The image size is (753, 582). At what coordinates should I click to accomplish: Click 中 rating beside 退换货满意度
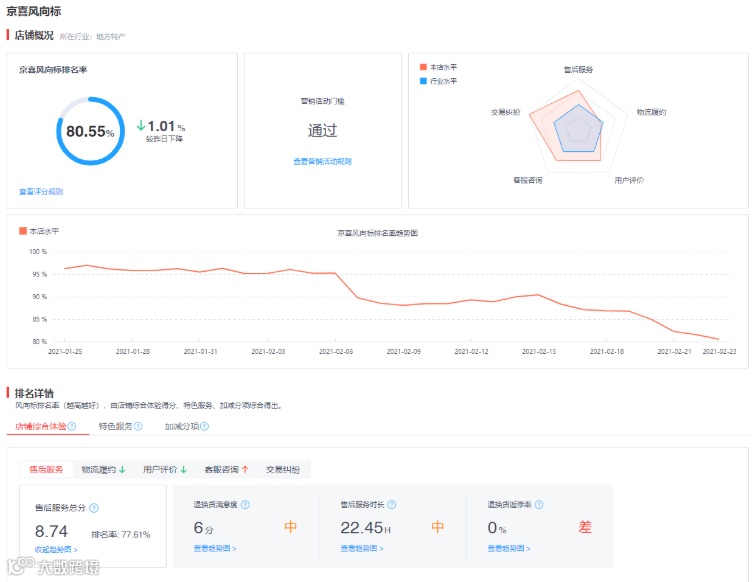click(x=291, y=527)
